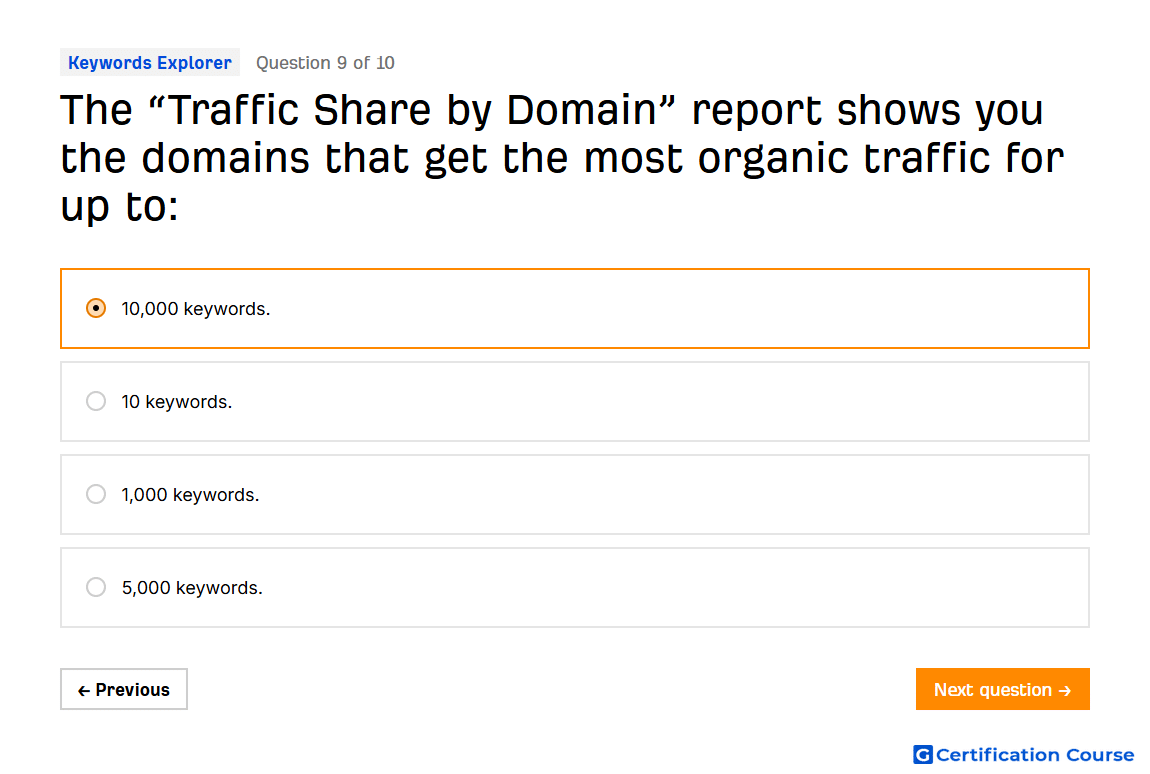Click the blue Certification Course logo icon
Screen dimensions: 1150x774
[x=923, y=754]
